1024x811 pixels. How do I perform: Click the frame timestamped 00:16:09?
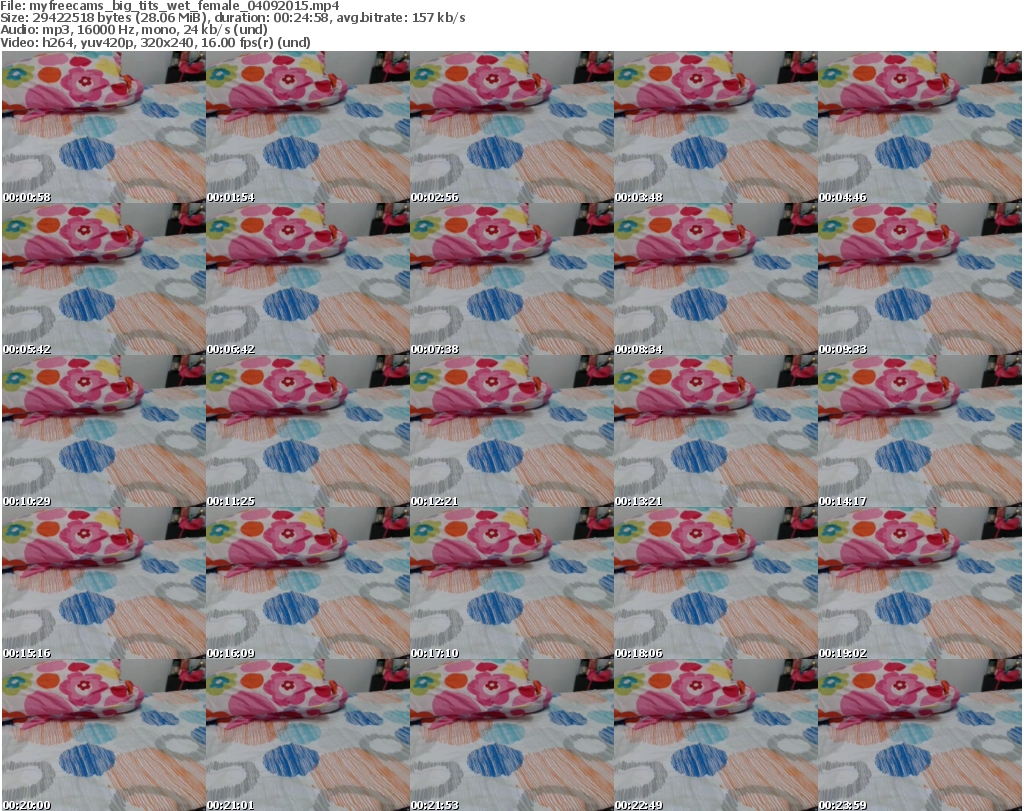coord(308,583)
